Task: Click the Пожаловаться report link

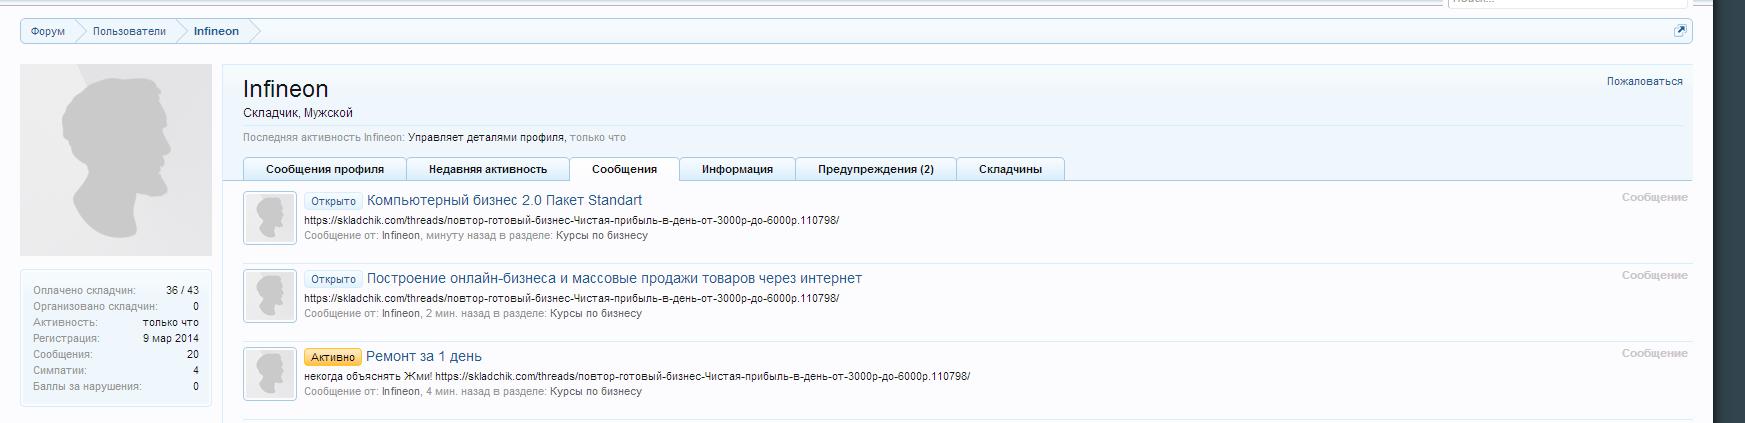Action: [x=1644, y=81]
